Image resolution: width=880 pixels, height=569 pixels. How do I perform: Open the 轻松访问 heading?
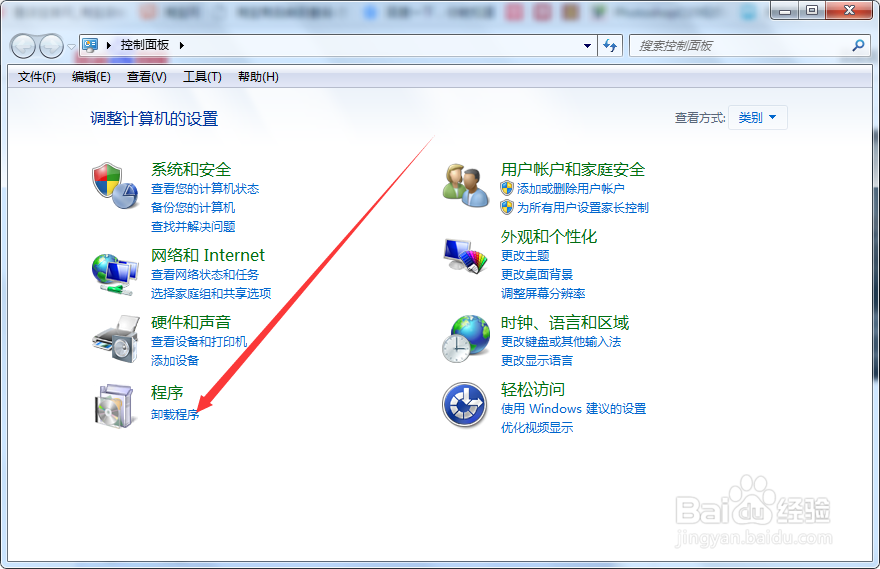pos(533,389)
